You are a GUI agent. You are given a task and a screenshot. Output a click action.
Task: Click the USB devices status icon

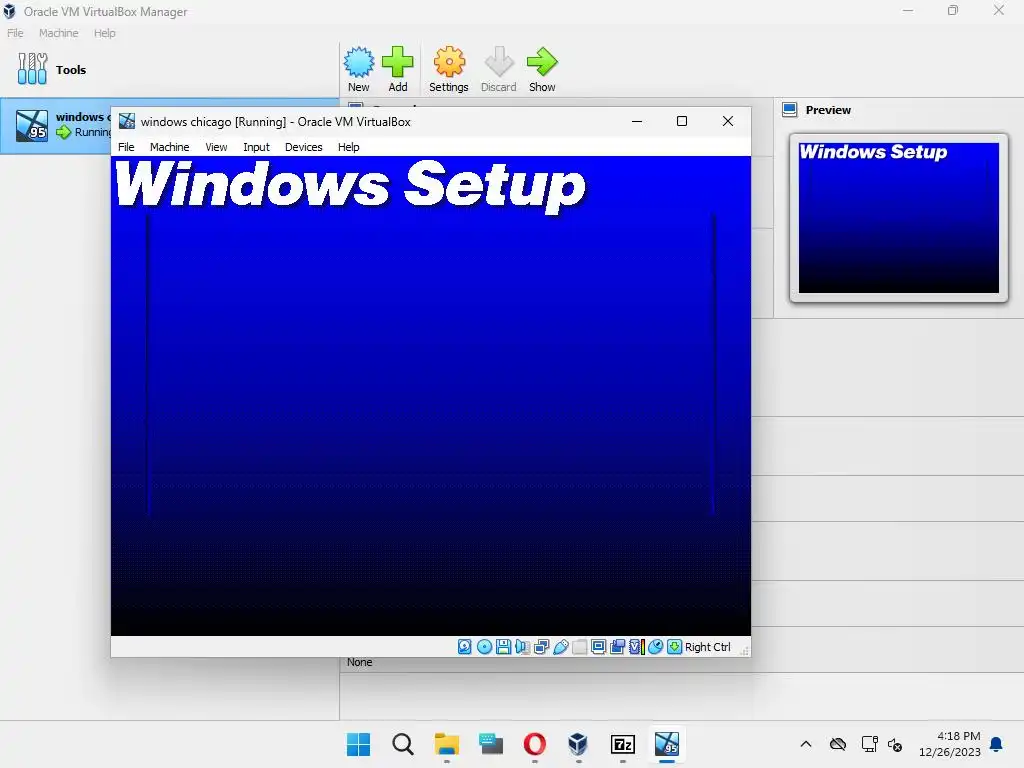coord(560,647)
